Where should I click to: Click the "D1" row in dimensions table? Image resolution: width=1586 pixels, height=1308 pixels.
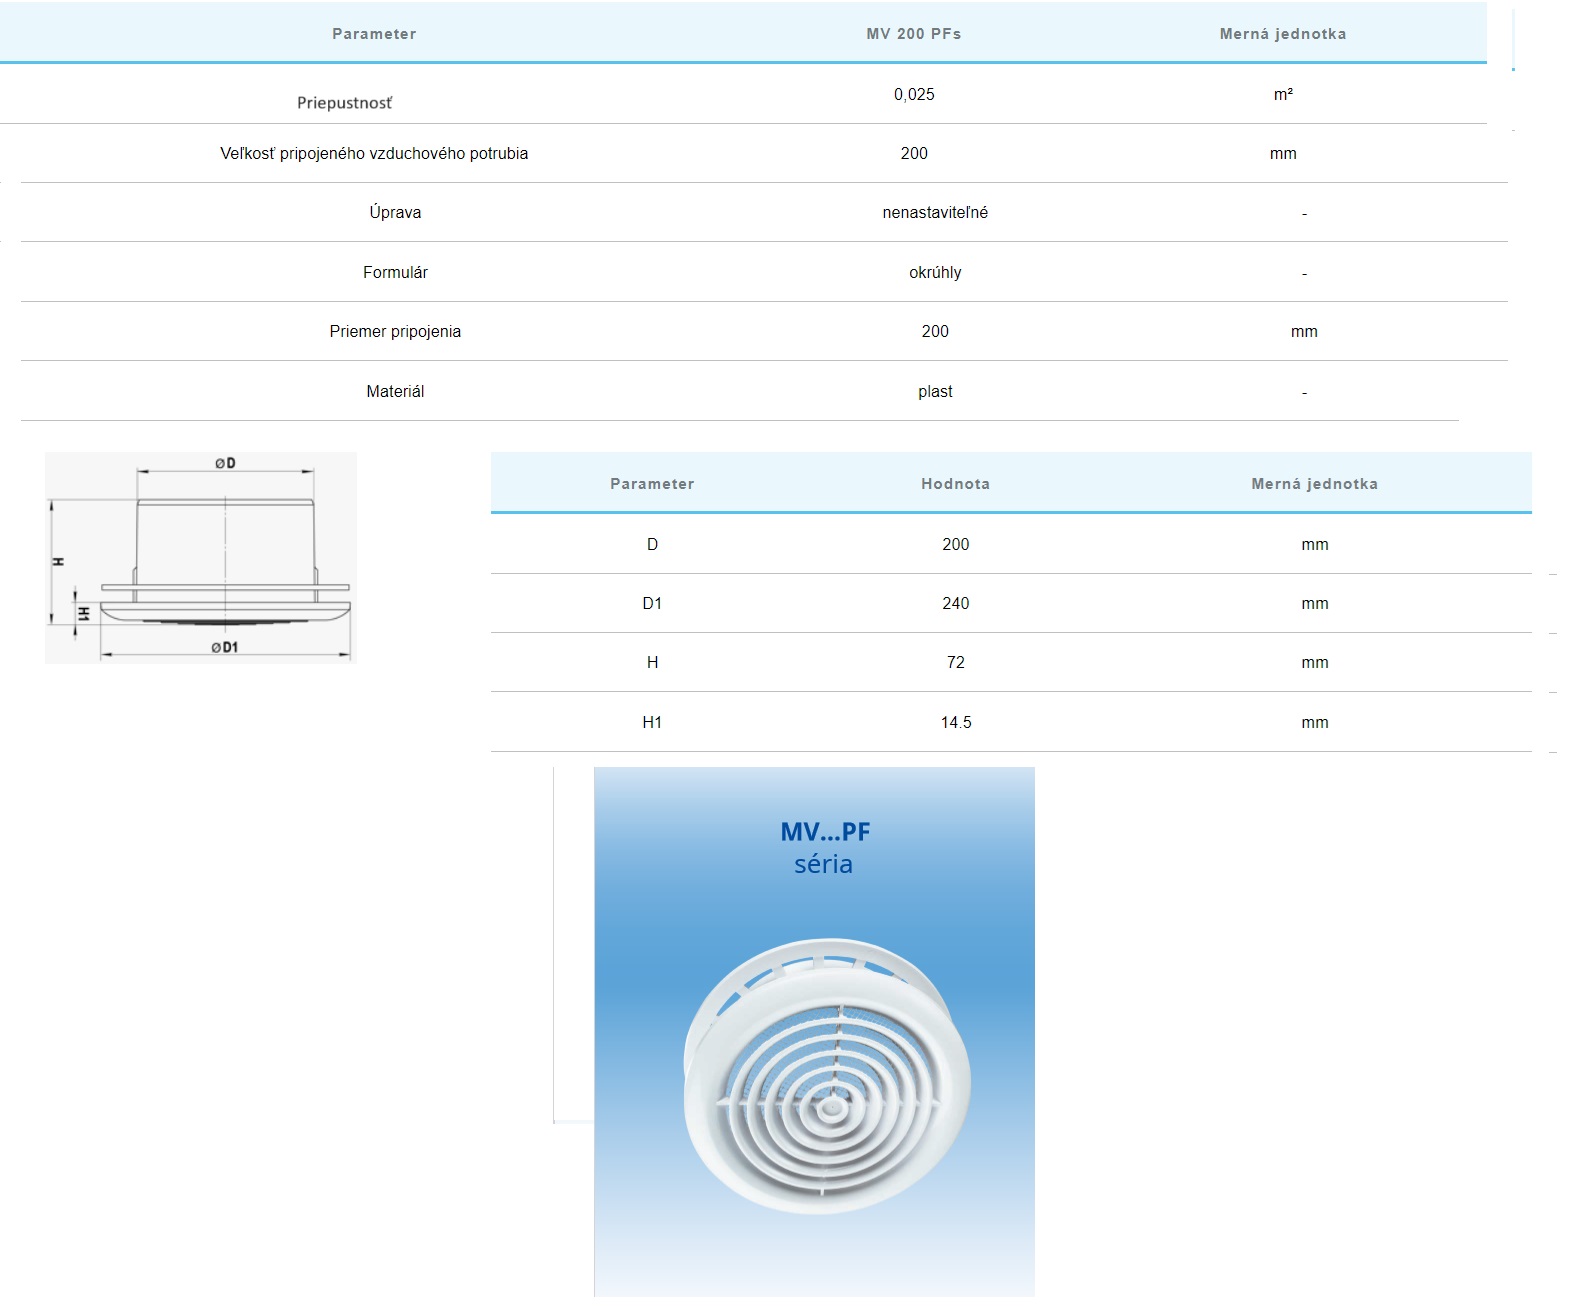point(652,603)
